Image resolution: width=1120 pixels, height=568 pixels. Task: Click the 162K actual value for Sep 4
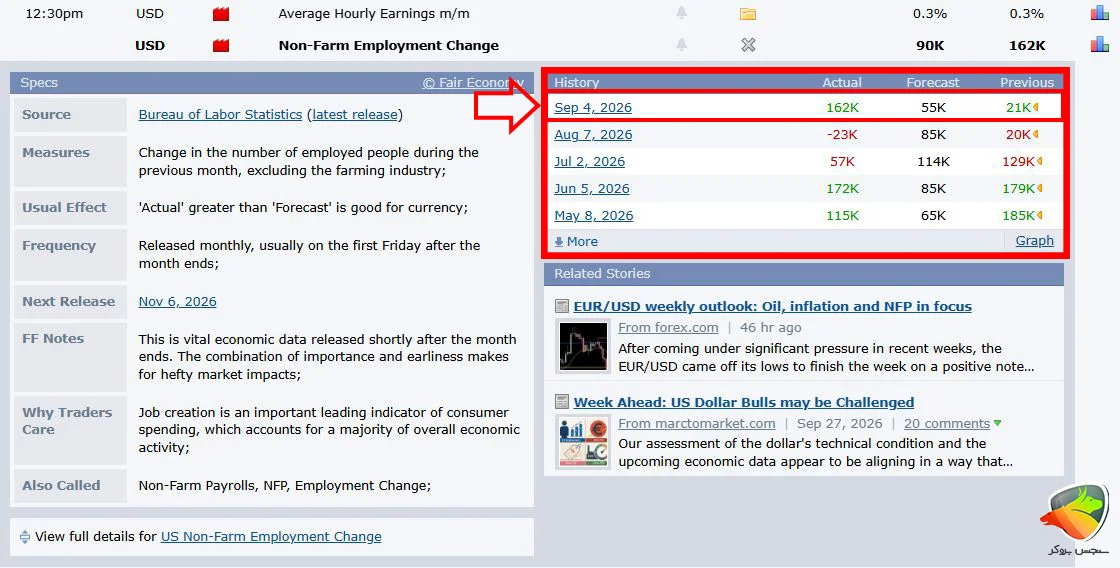pos(842,108)
